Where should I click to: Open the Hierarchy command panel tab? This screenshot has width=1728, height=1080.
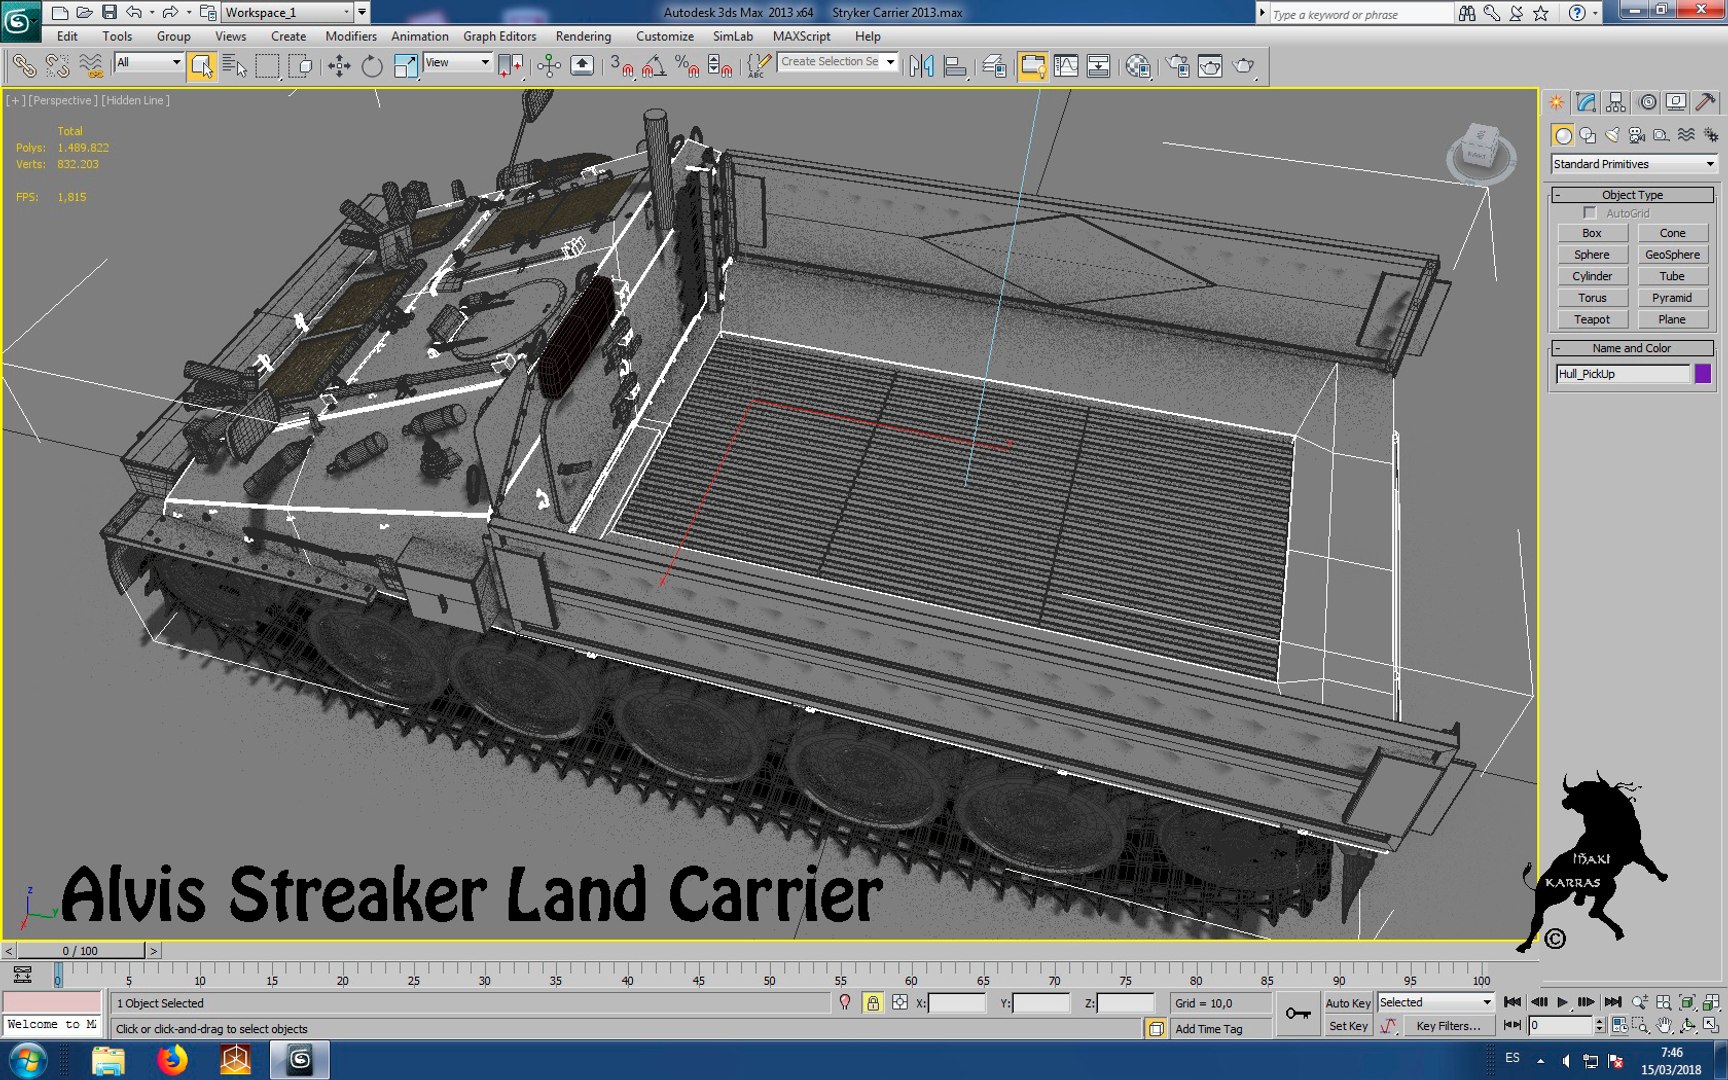point(1616,102)
